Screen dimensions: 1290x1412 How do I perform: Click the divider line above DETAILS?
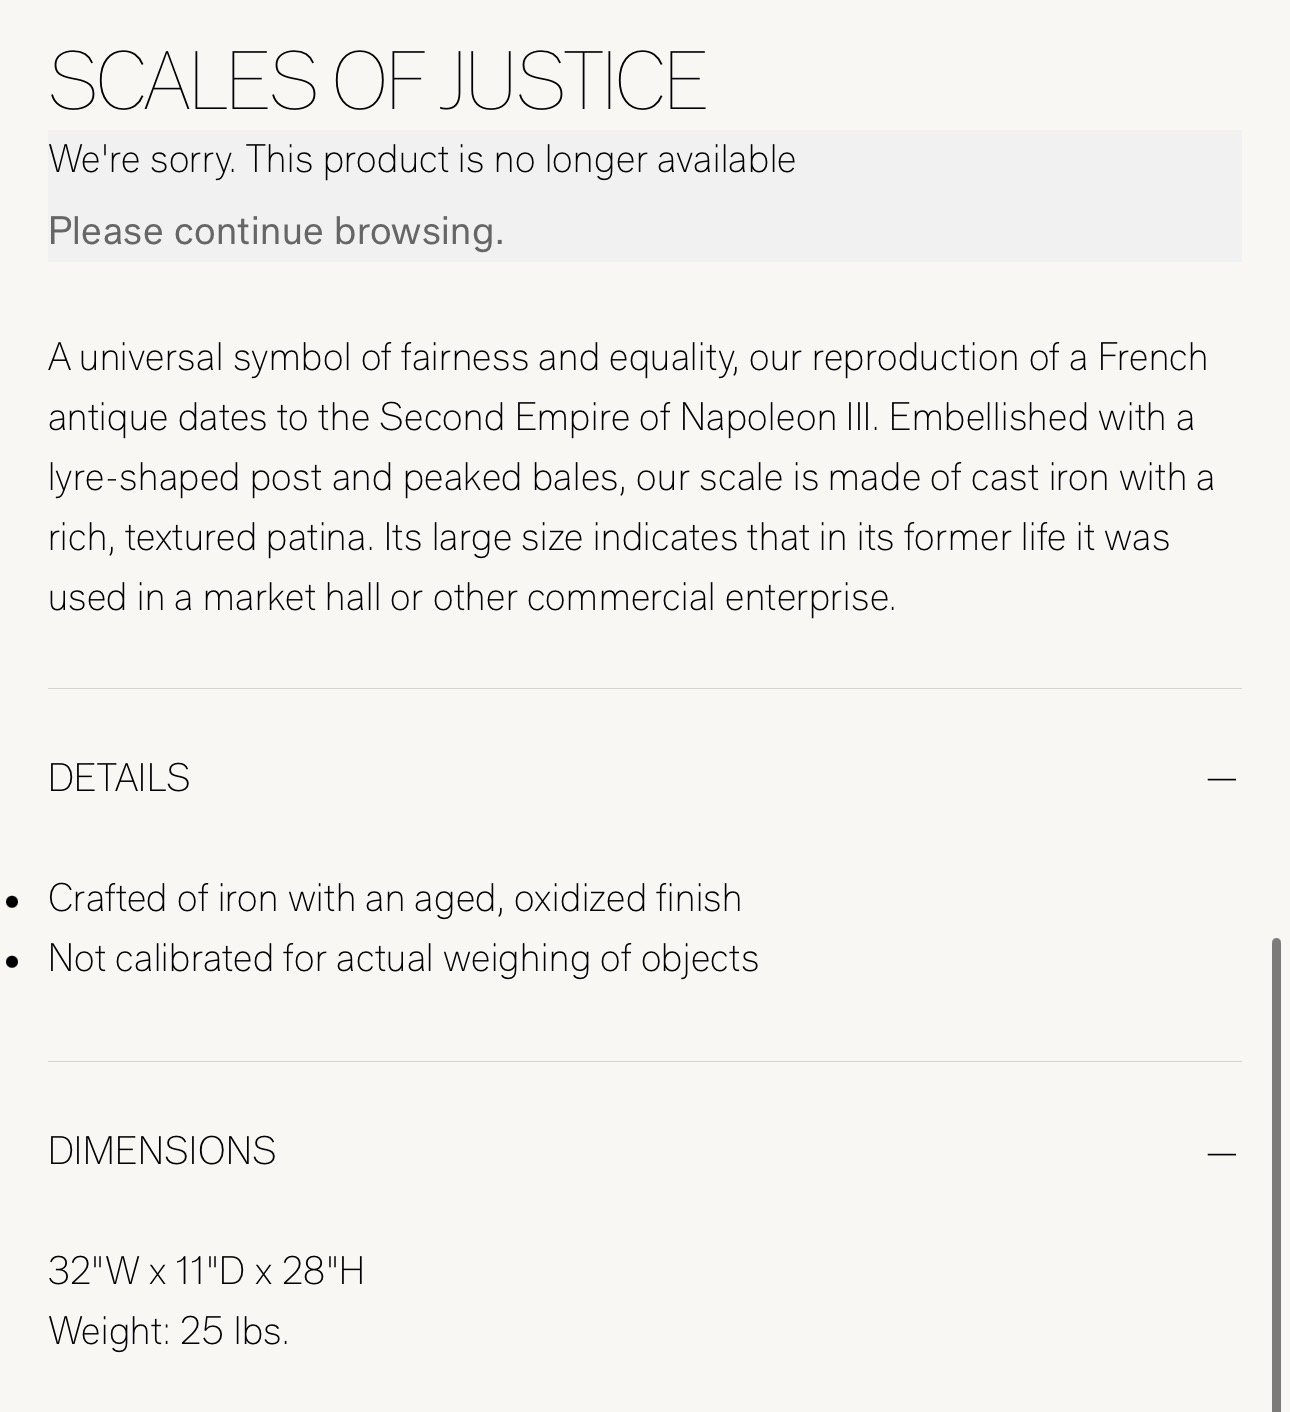tap(645, 688)
